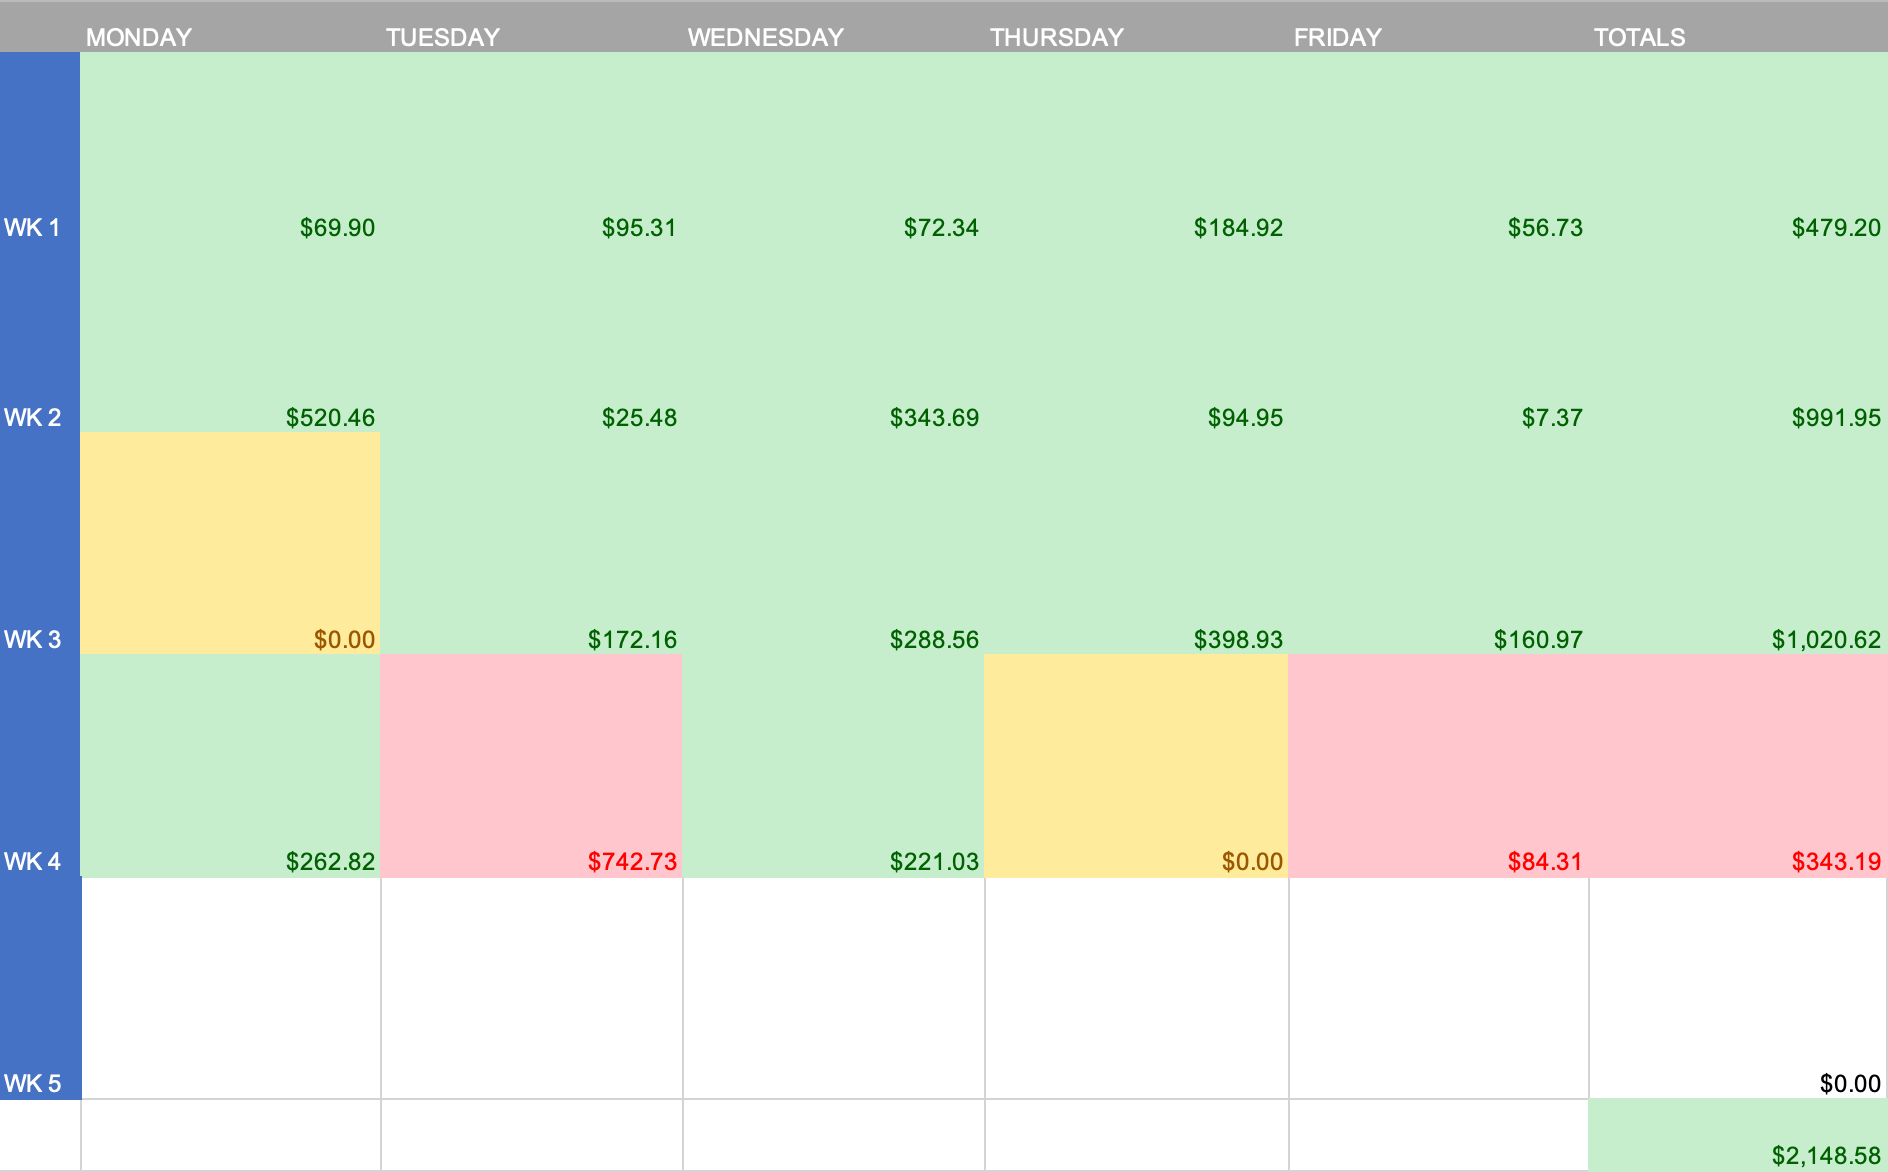Screen dimensions: 1888x1172
Task: Click the $69.90 Monday cell
Action: tap(337, 228)
